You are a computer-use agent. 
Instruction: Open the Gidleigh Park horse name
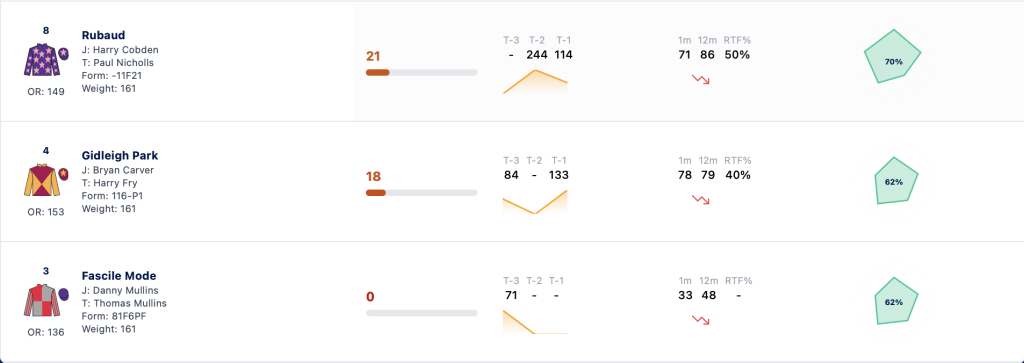click(x=120, y=155)
